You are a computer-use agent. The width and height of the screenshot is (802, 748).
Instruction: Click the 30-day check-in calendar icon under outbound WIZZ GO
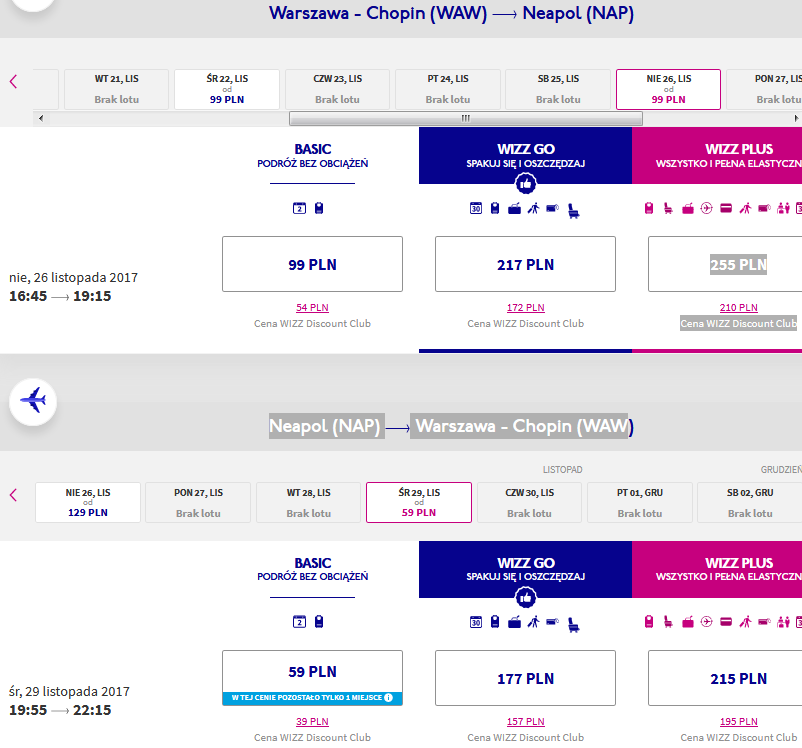[476, 208]
